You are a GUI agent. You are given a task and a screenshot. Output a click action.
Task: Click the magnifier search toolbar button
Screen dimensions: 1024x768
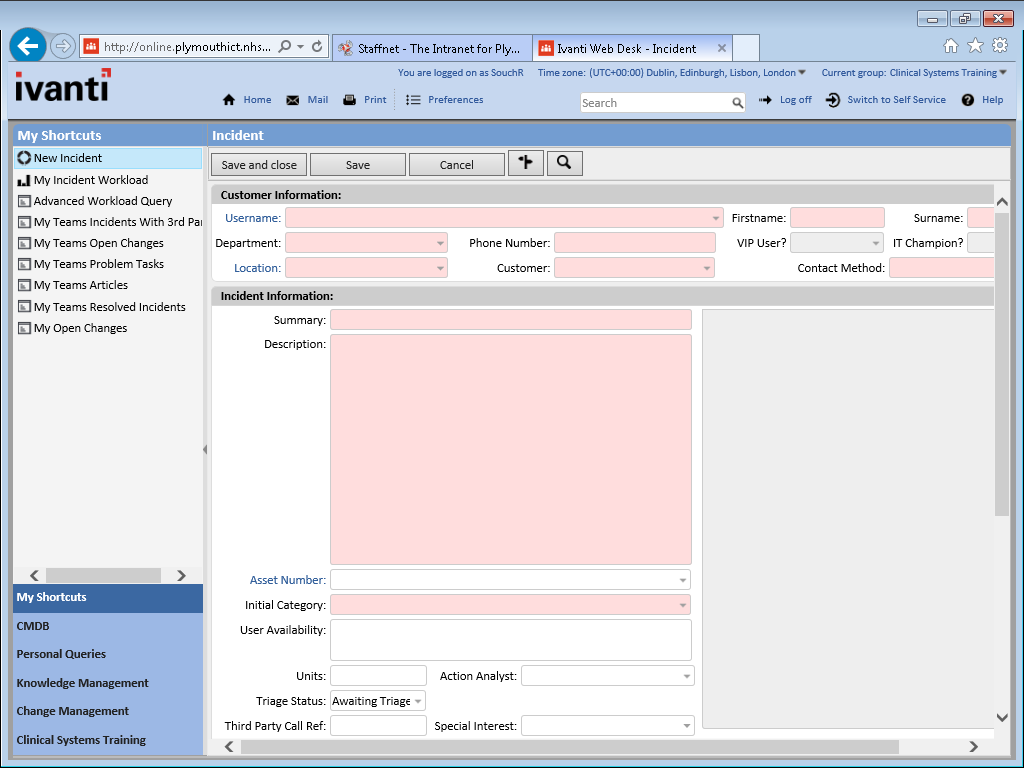[x=564, y=163]
